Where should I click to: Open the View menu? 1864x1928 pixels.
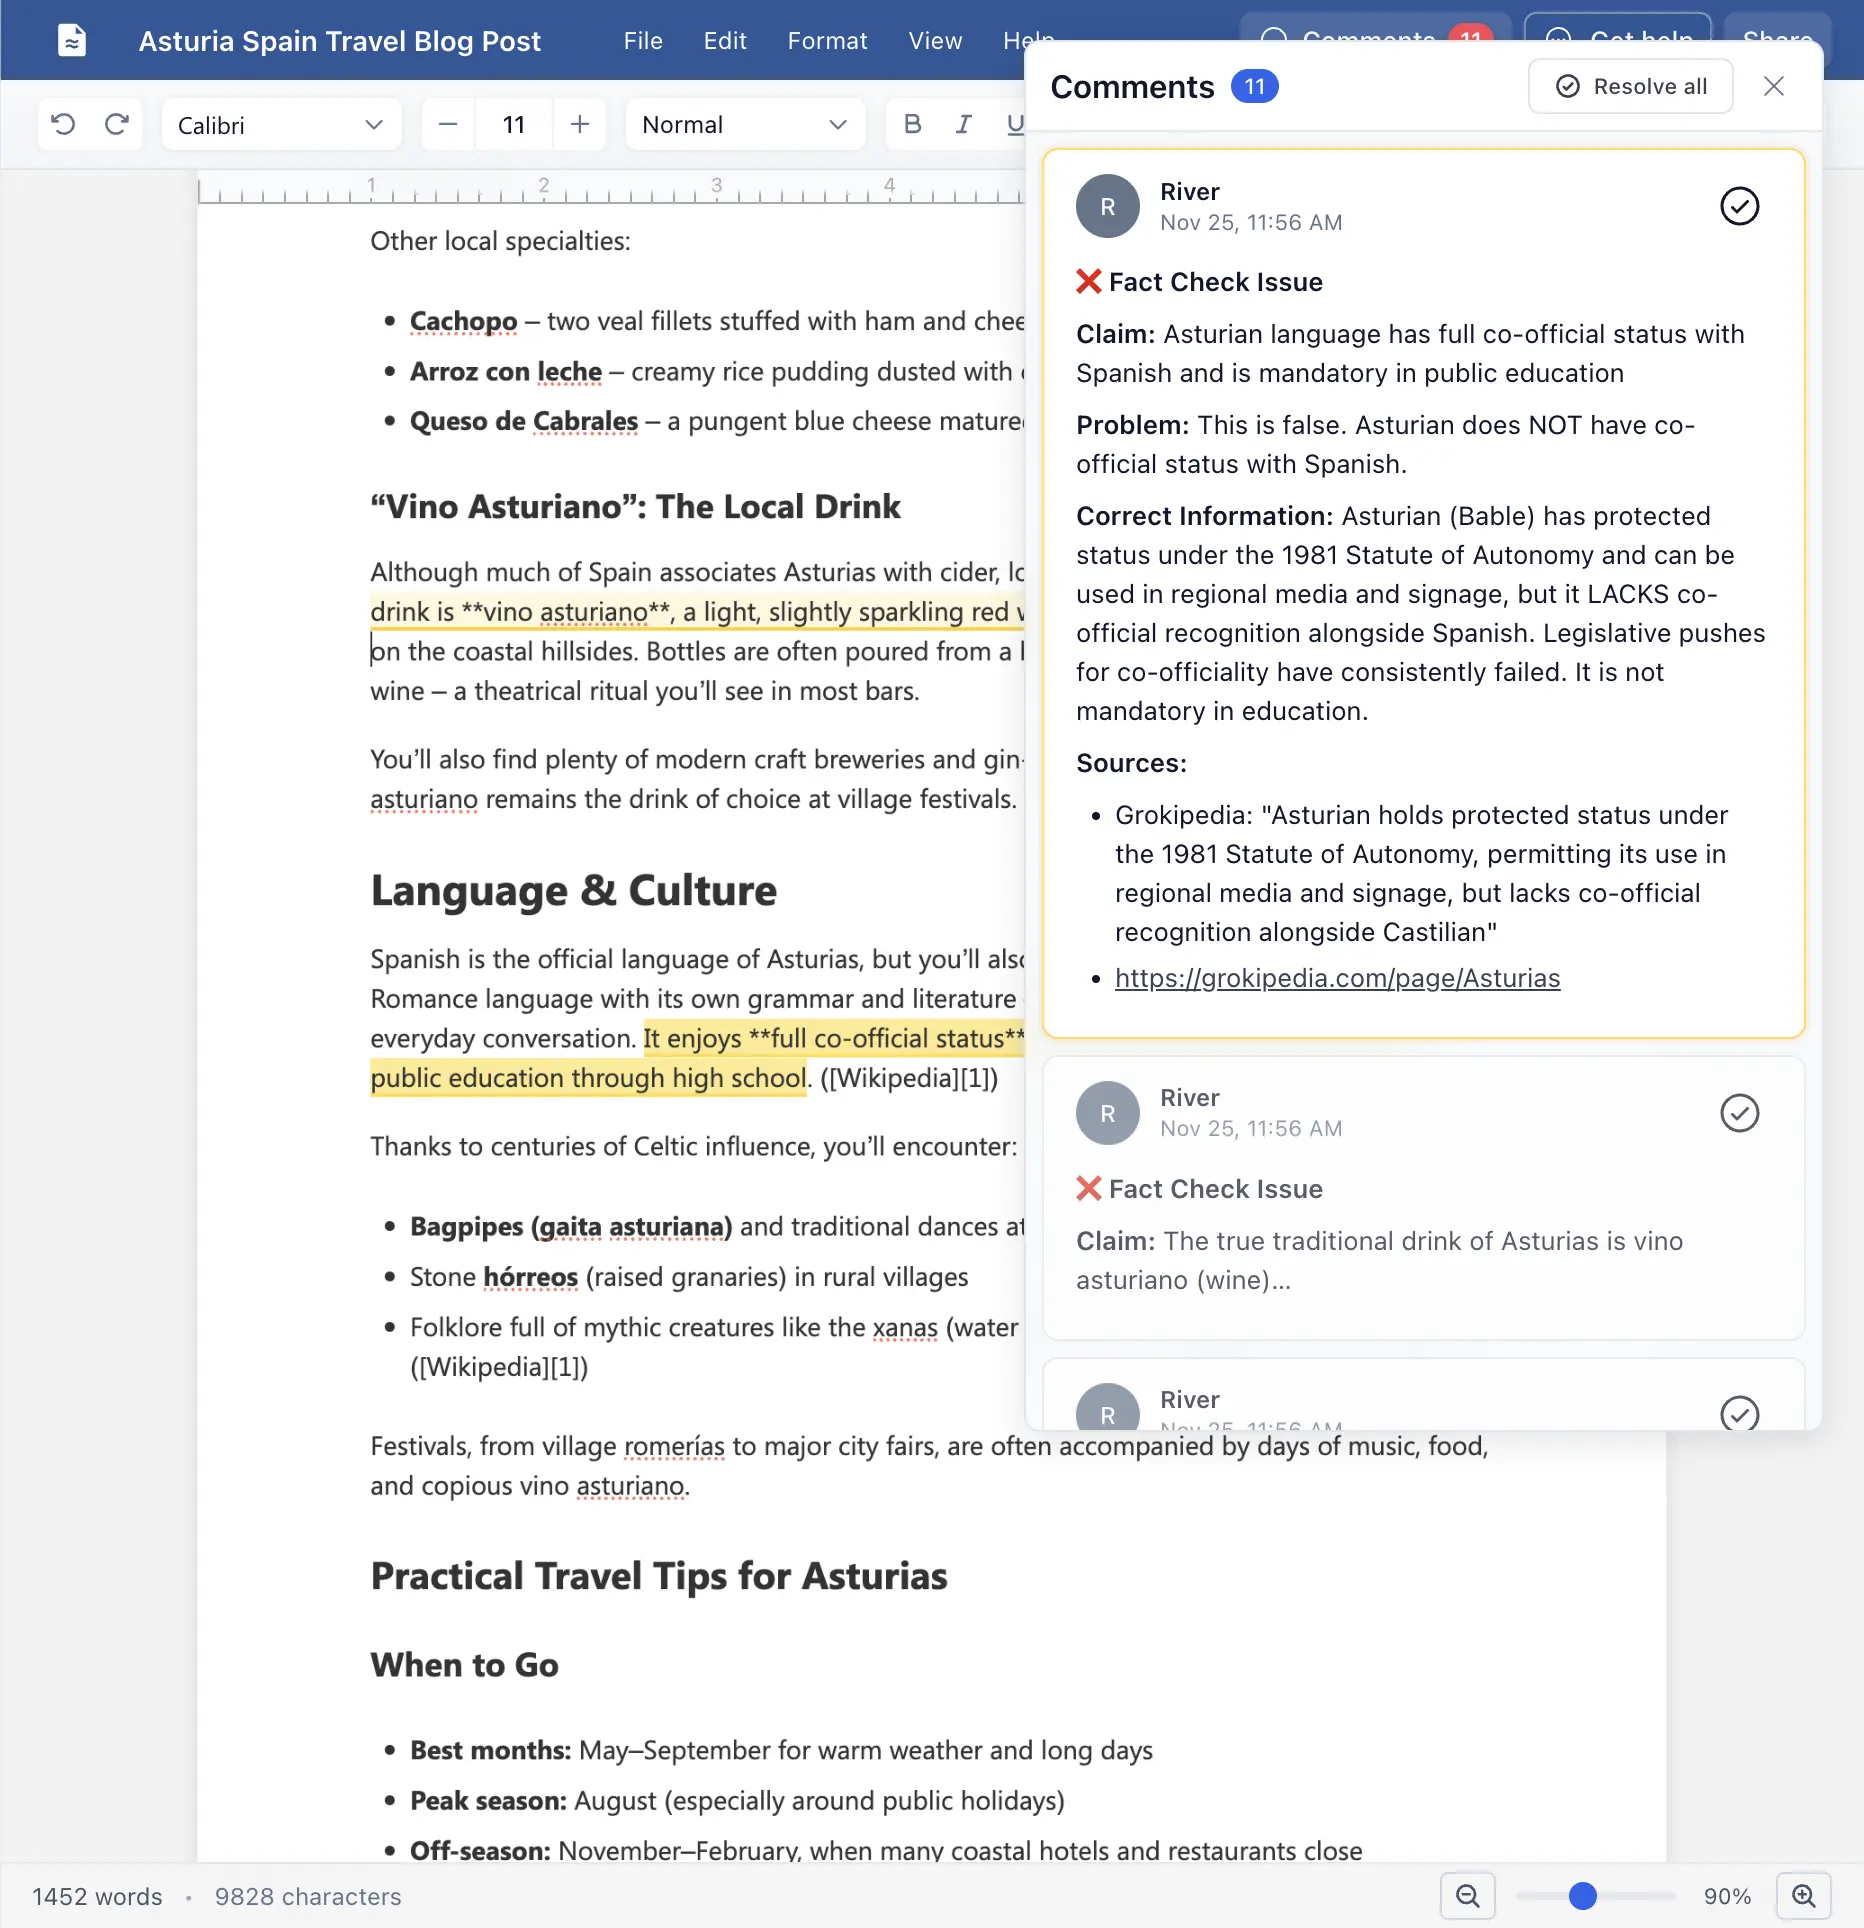click(x=935, y=41)
